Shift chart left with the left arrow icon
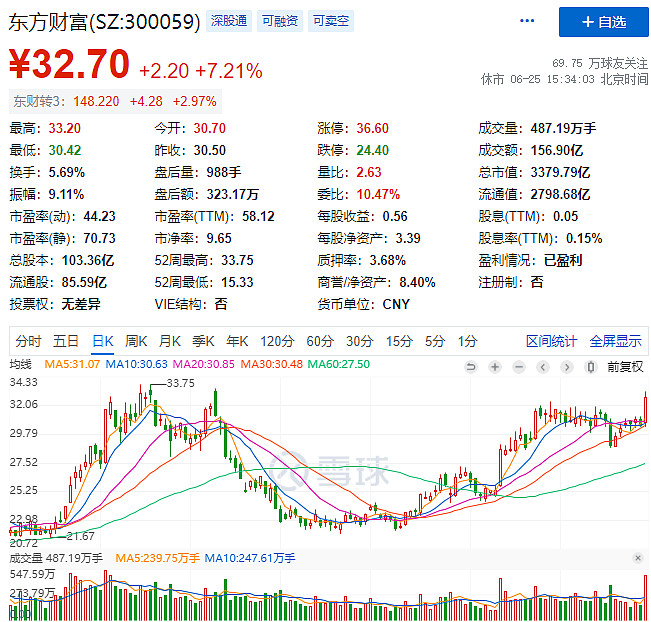The image size is (651, 622). tap(543, 367)
